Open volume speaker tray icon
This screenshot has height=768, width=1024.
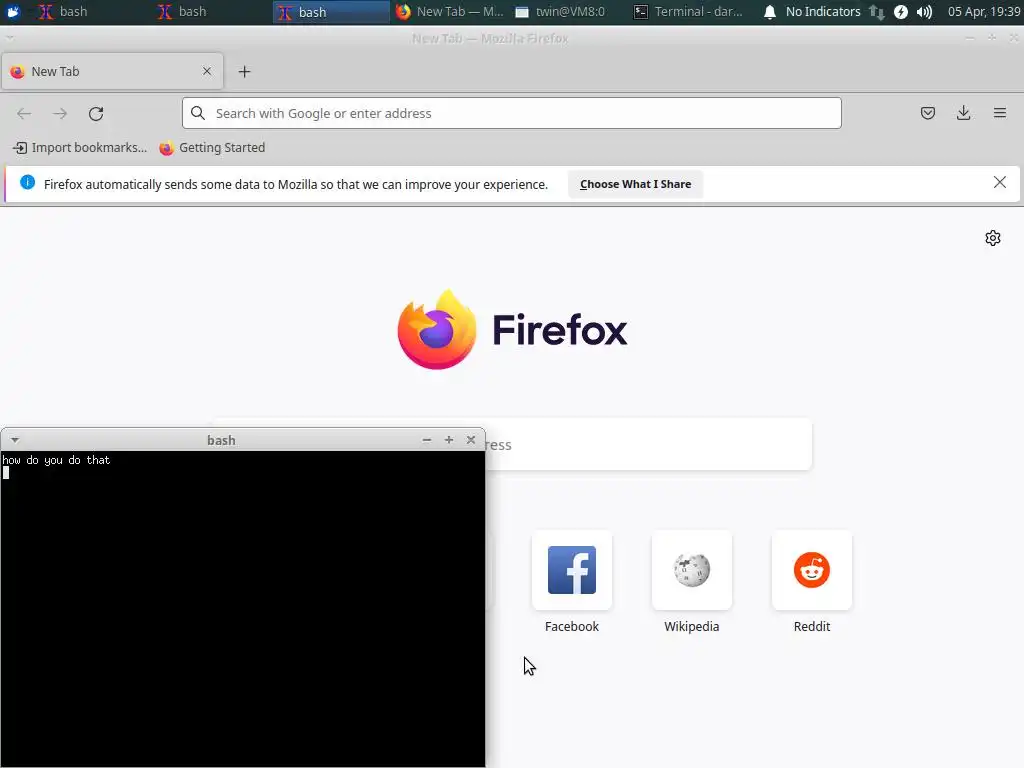coord(924,12)
